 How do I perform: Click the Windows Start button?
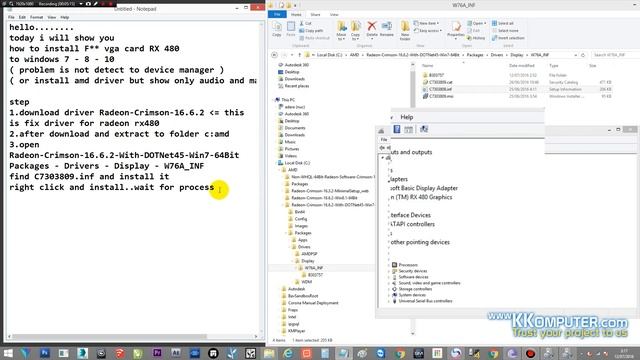point(8,353)
